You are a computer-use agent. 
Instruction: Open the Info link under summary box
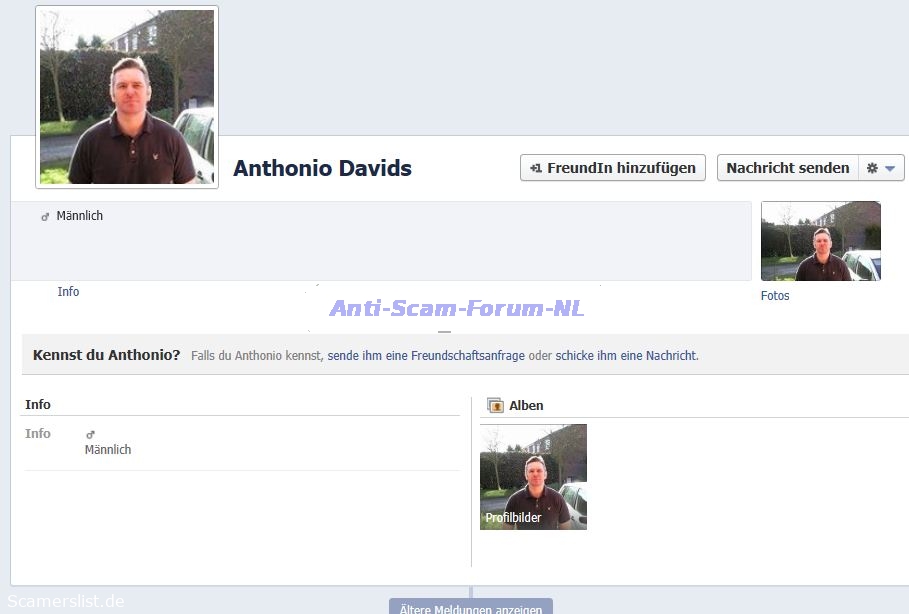click(x=68, y=292)
